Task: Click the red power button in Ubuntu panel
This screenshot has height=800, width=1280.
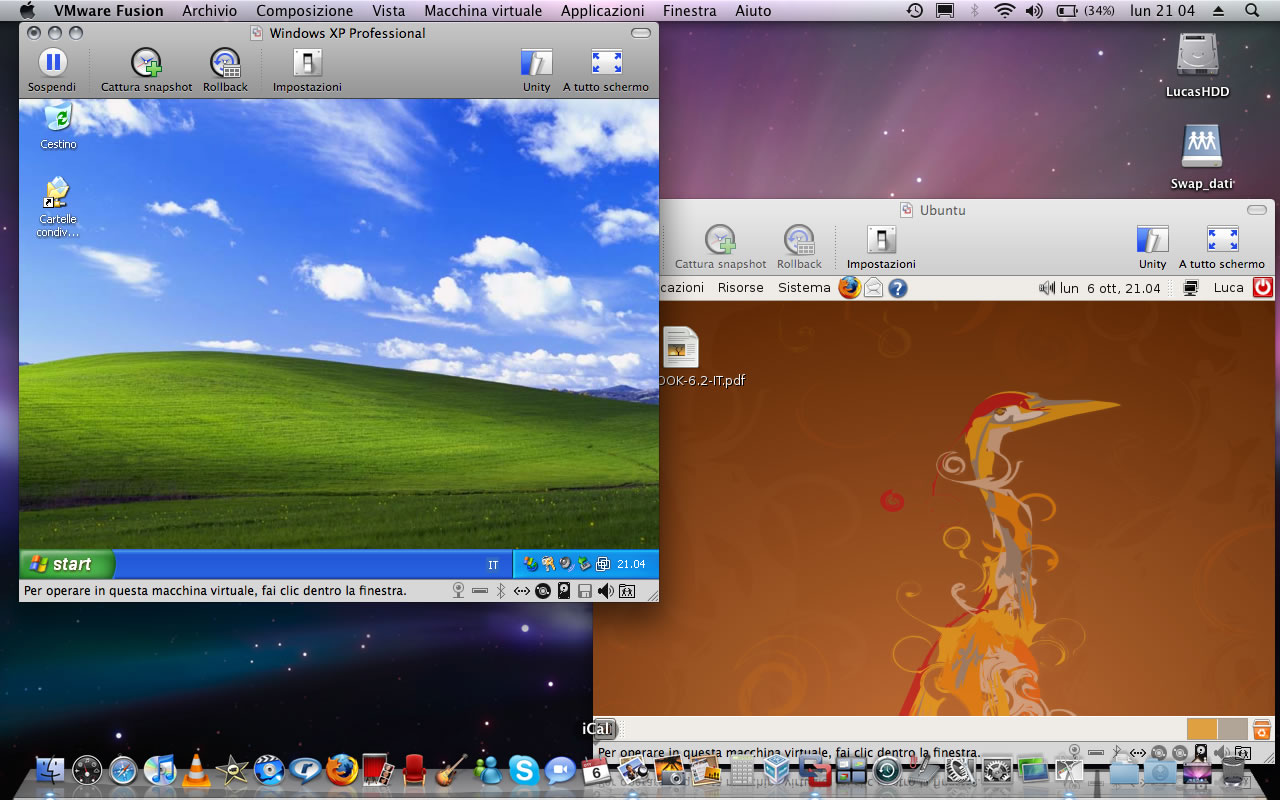Action: pyautogui.click(x=1263, y=288)
